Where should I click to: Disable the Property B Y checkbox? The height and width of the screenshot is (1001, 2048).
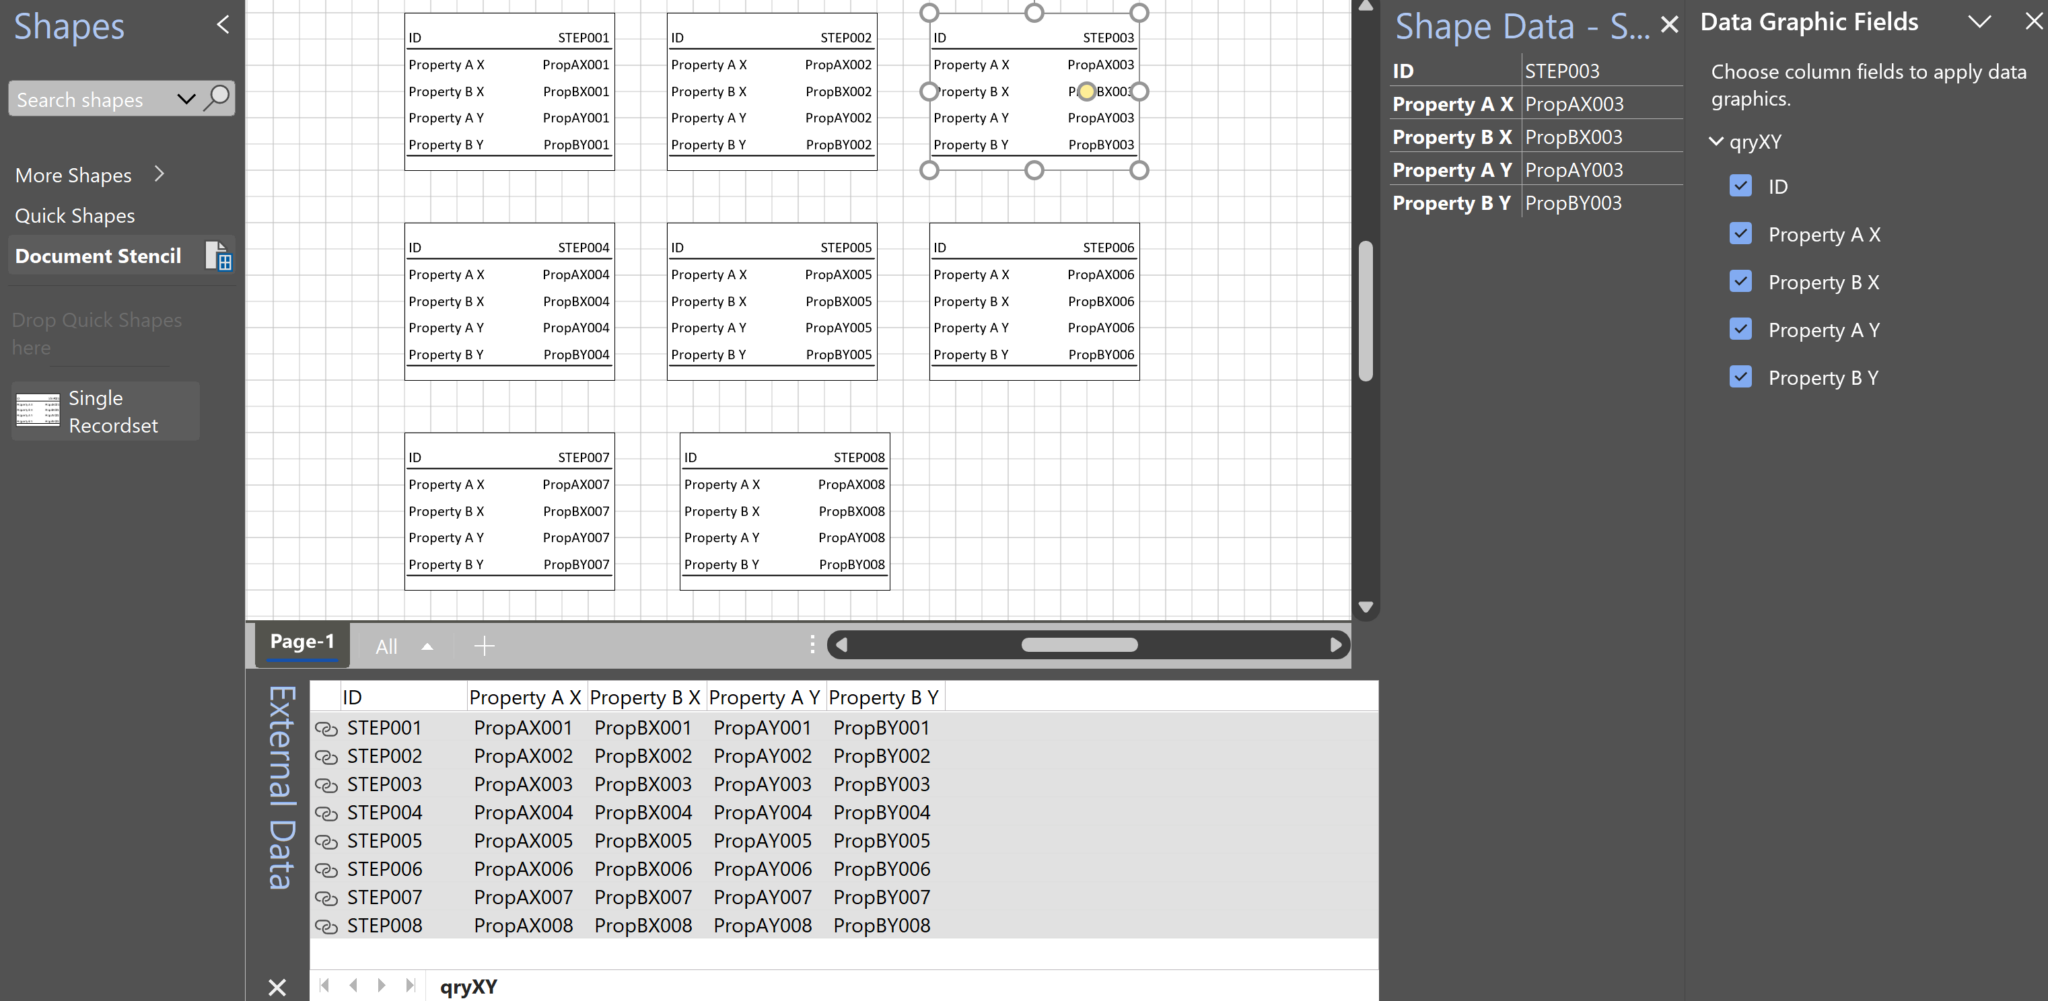1741,377
